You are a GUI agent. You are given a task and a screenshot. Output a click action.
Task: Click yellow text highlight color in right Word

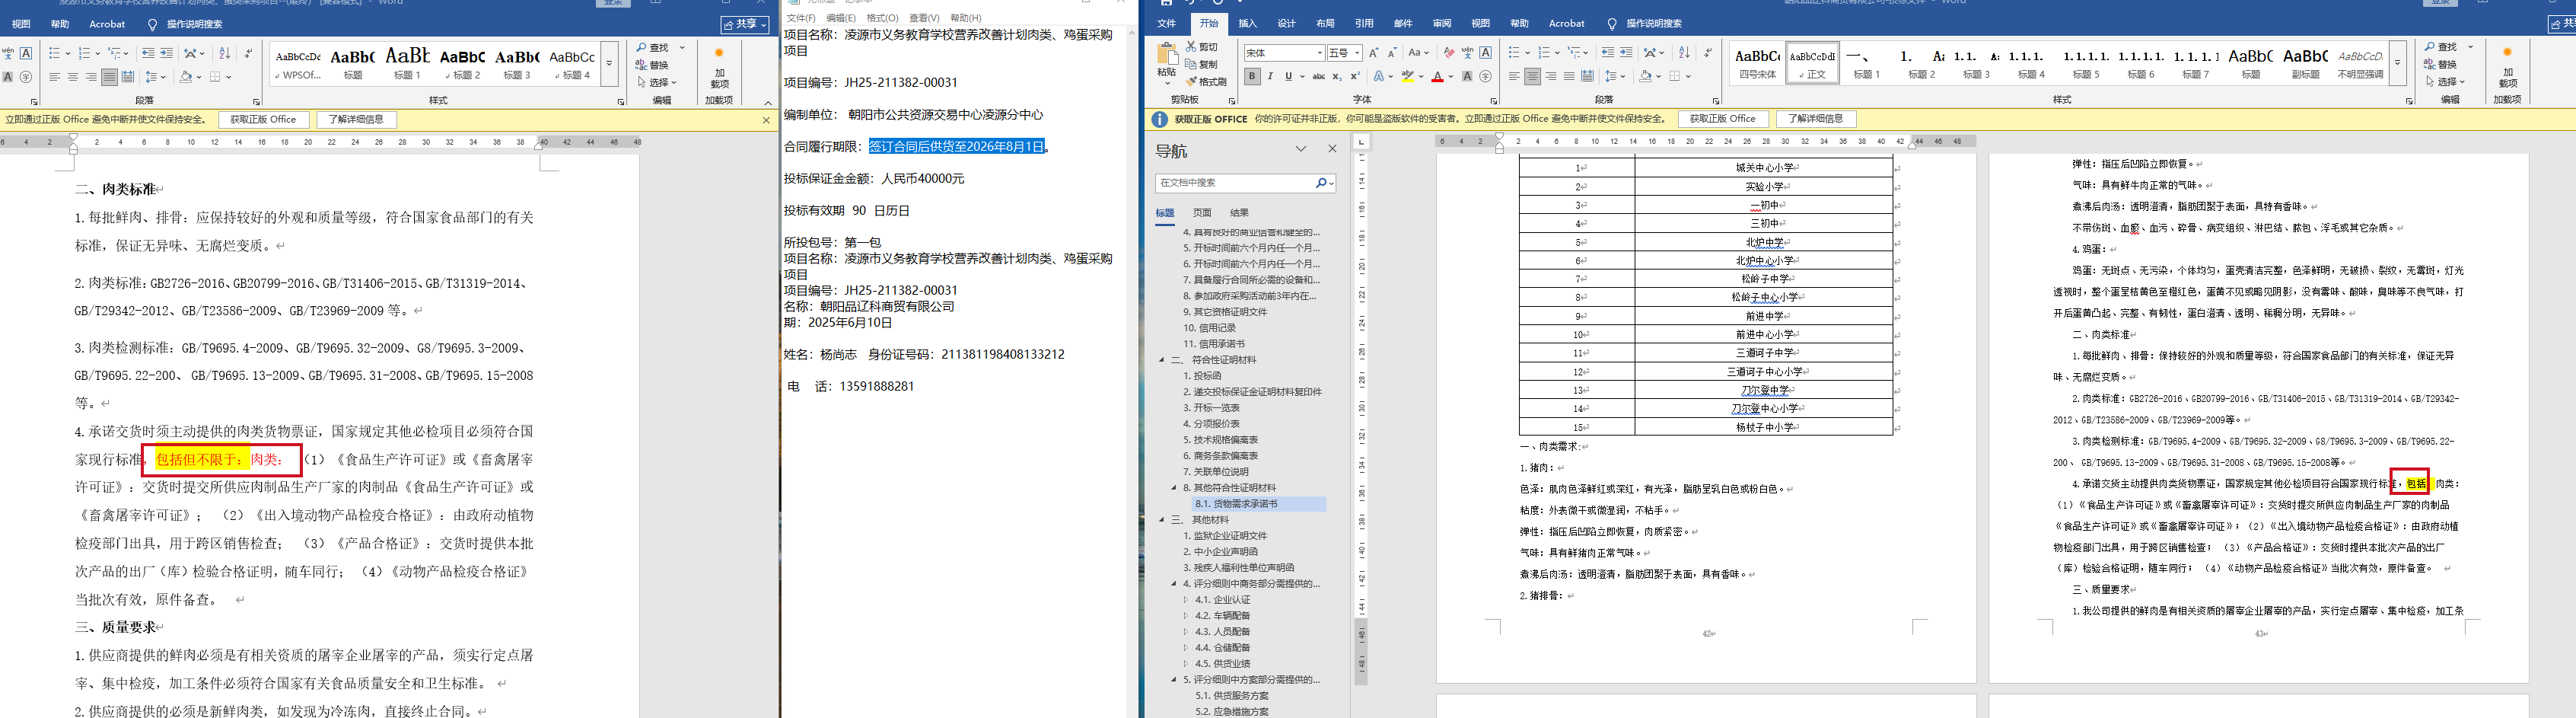(1408, 76)
